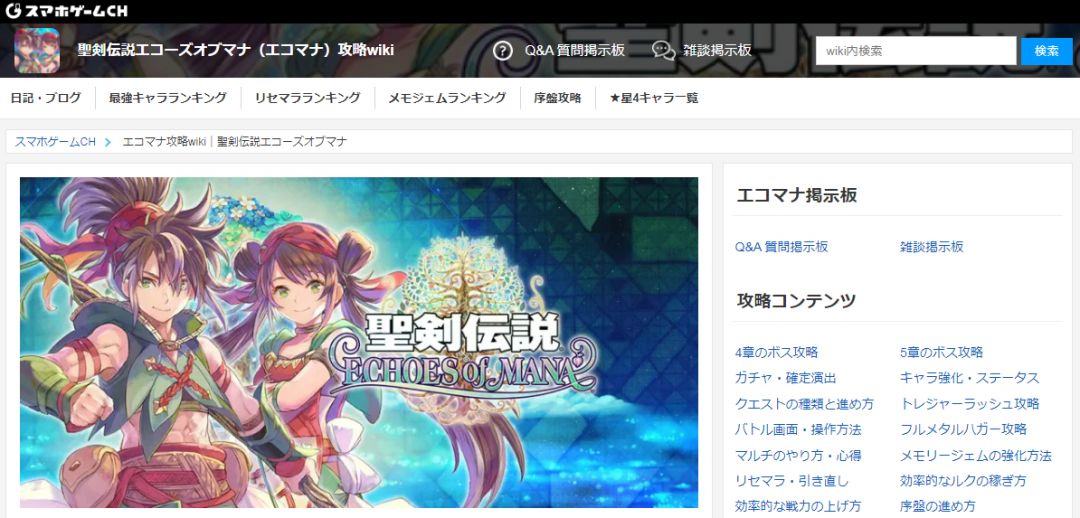Screen dimensions: 1080x518
Task: Open the game app icon thumbnail
Action: pyautogui.click(x=37, y=50)
